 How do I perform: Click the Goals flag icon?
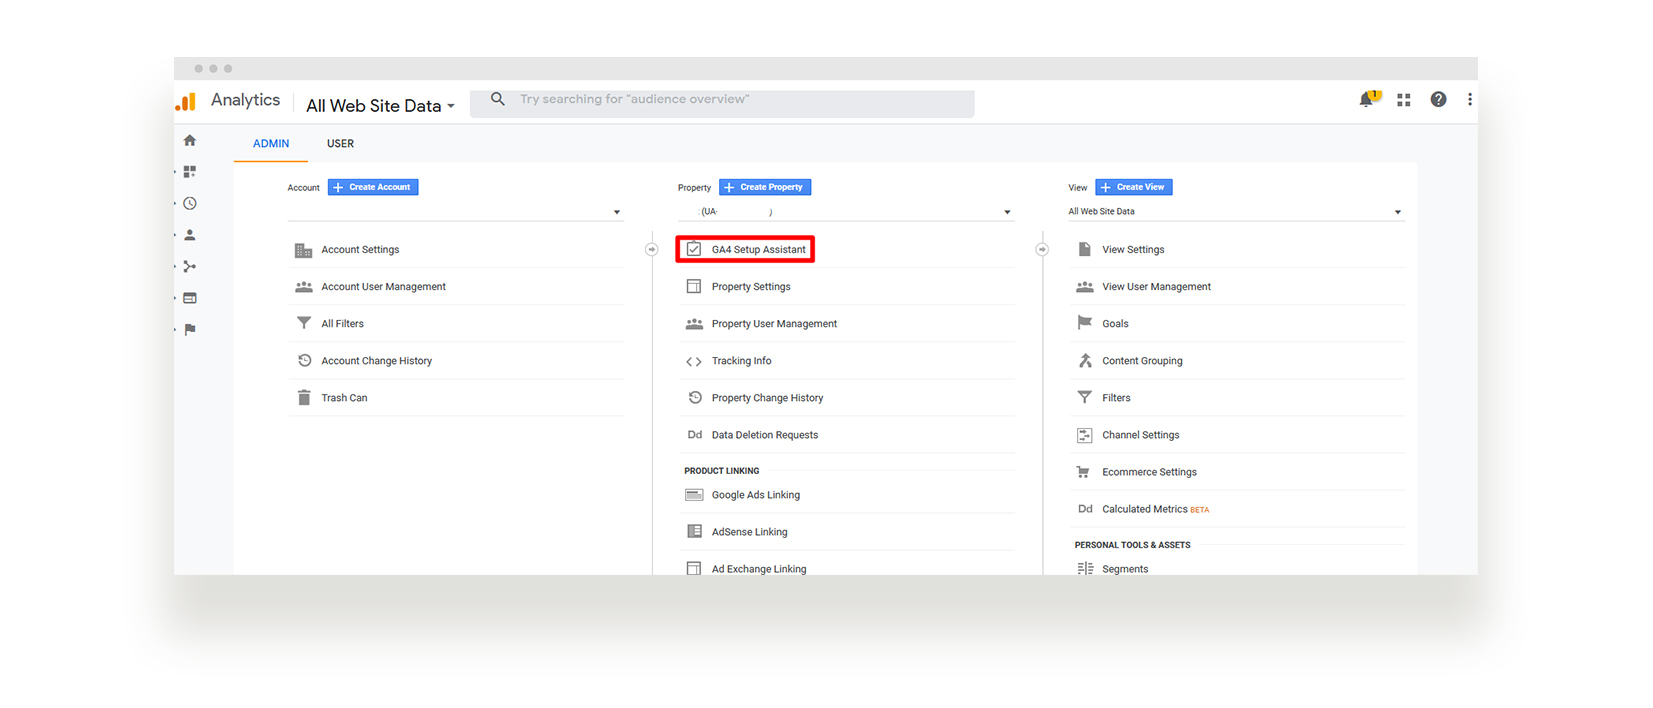click(1085, 323)
